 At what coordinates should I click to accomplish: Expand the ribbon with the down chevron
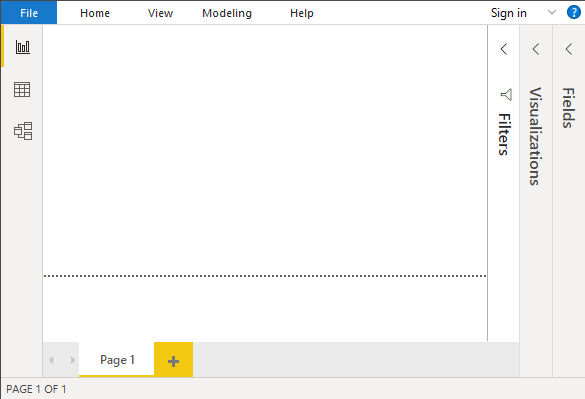point(552,12)
